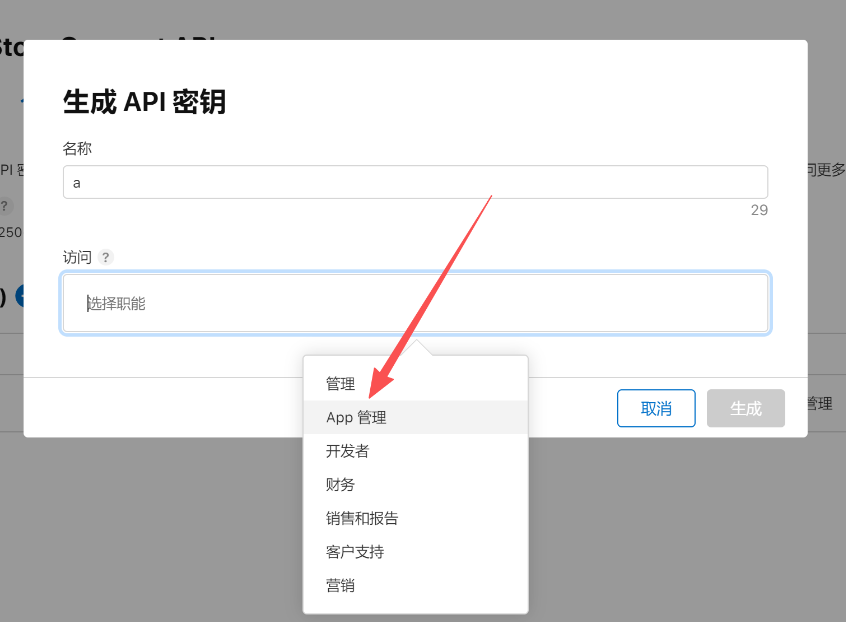Screen dimensions: 846x622
Task: Click the help icon next to 访问
Action: point(106,257)
